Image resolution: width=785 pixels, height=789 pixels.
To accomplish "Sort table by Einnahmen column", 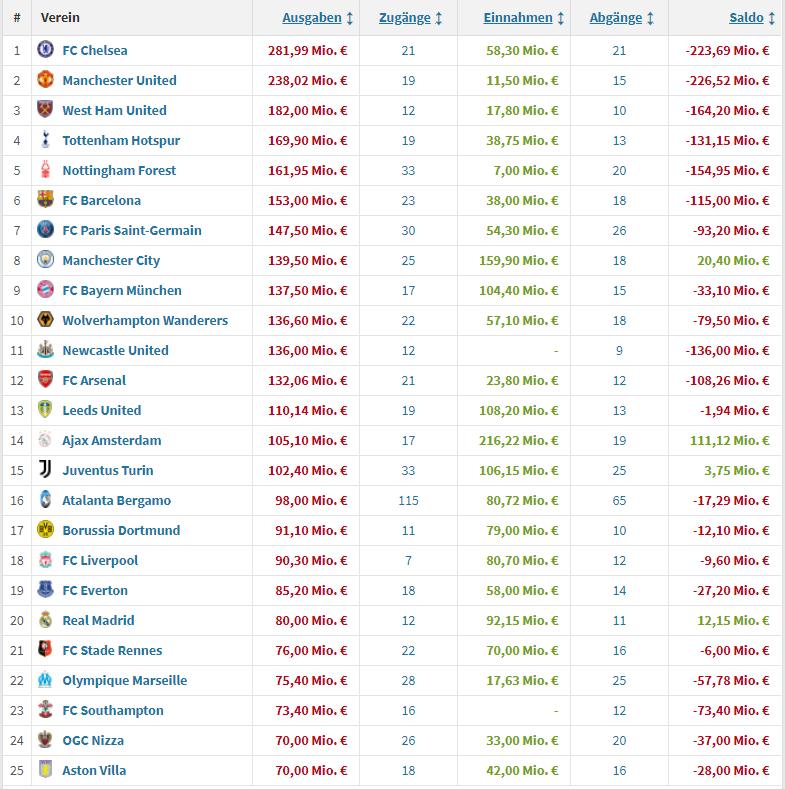I will coord(524,18).
